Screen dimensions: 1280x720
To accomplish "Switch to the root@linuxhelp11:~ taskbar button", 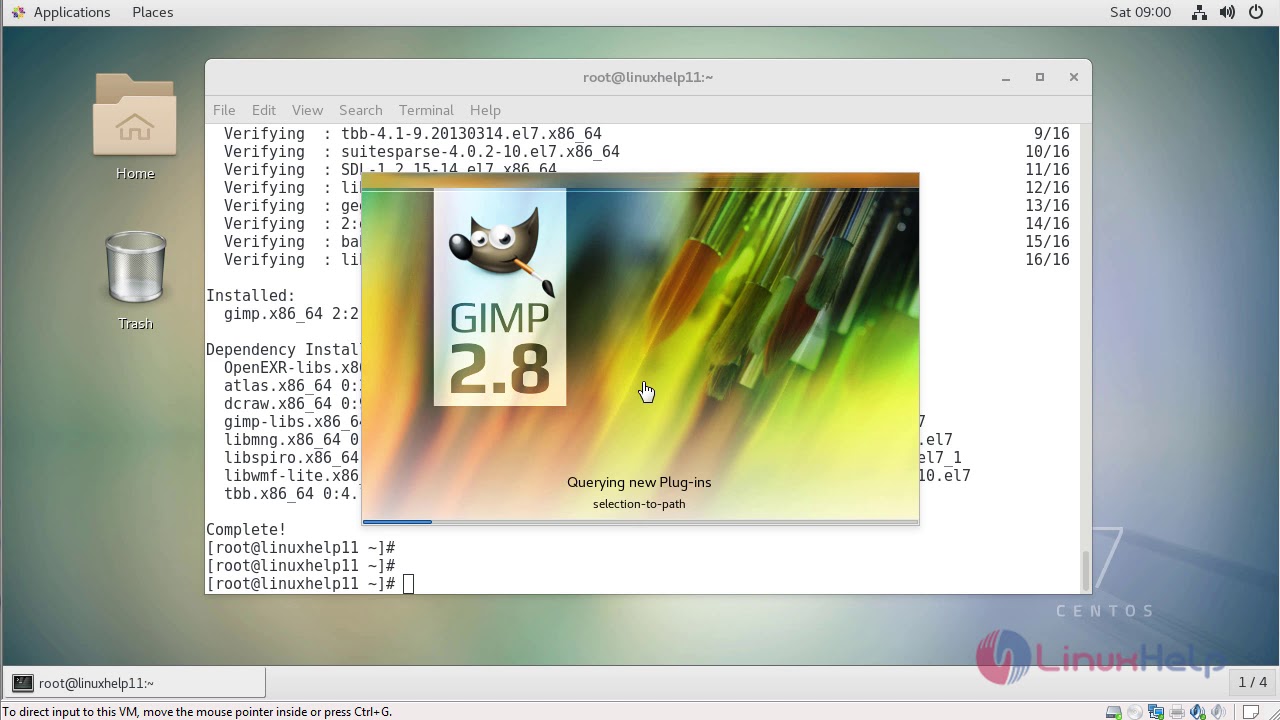I will pyautogui.click(x=134, y=683).
